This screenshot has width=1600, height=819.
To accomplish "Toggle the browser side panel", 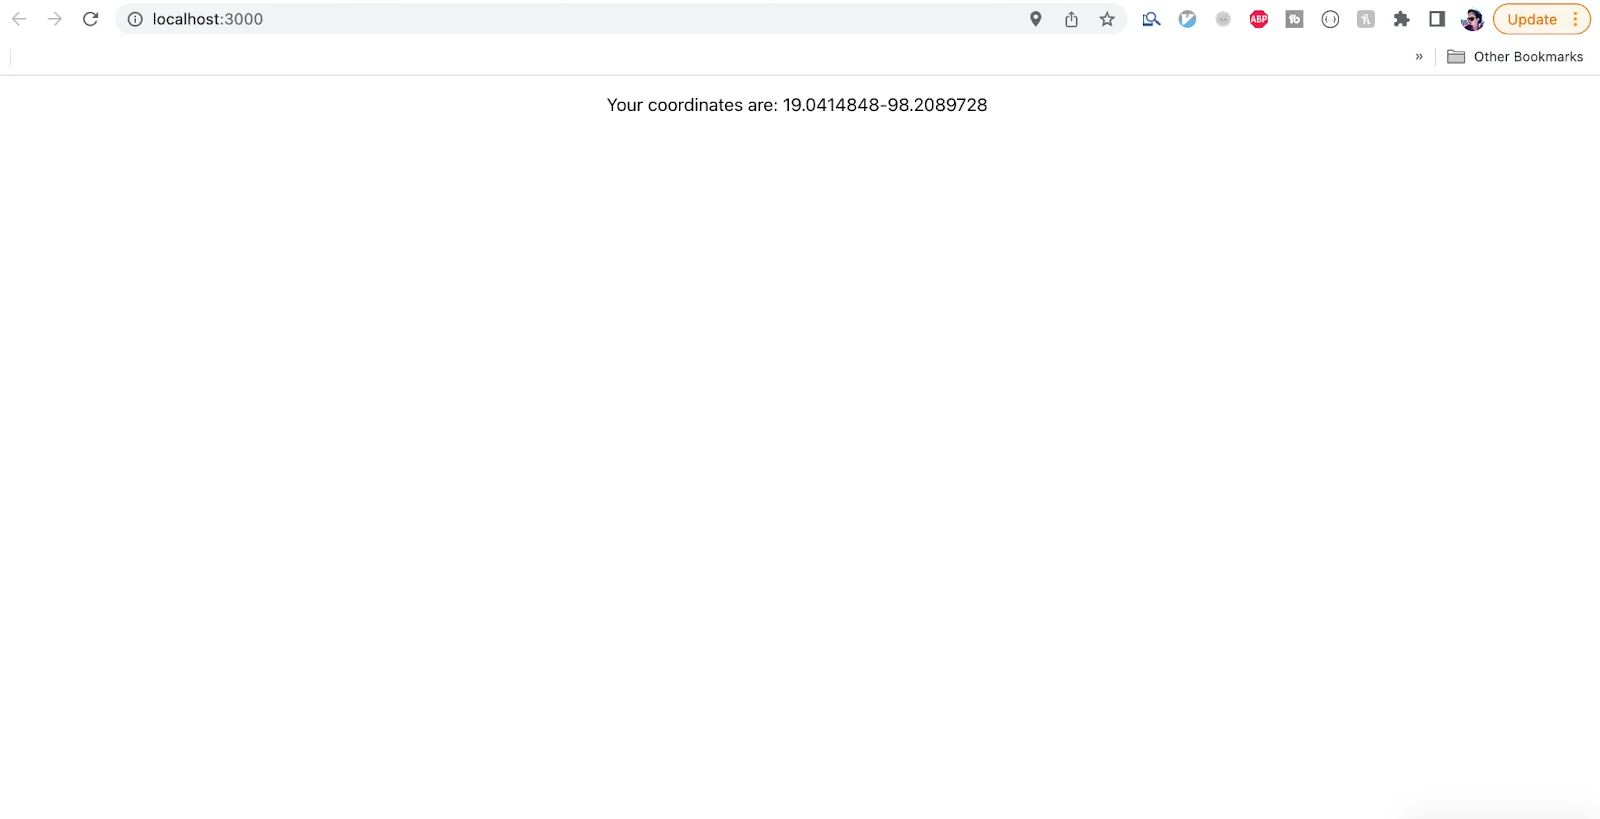I will [x=1437, y=19].
